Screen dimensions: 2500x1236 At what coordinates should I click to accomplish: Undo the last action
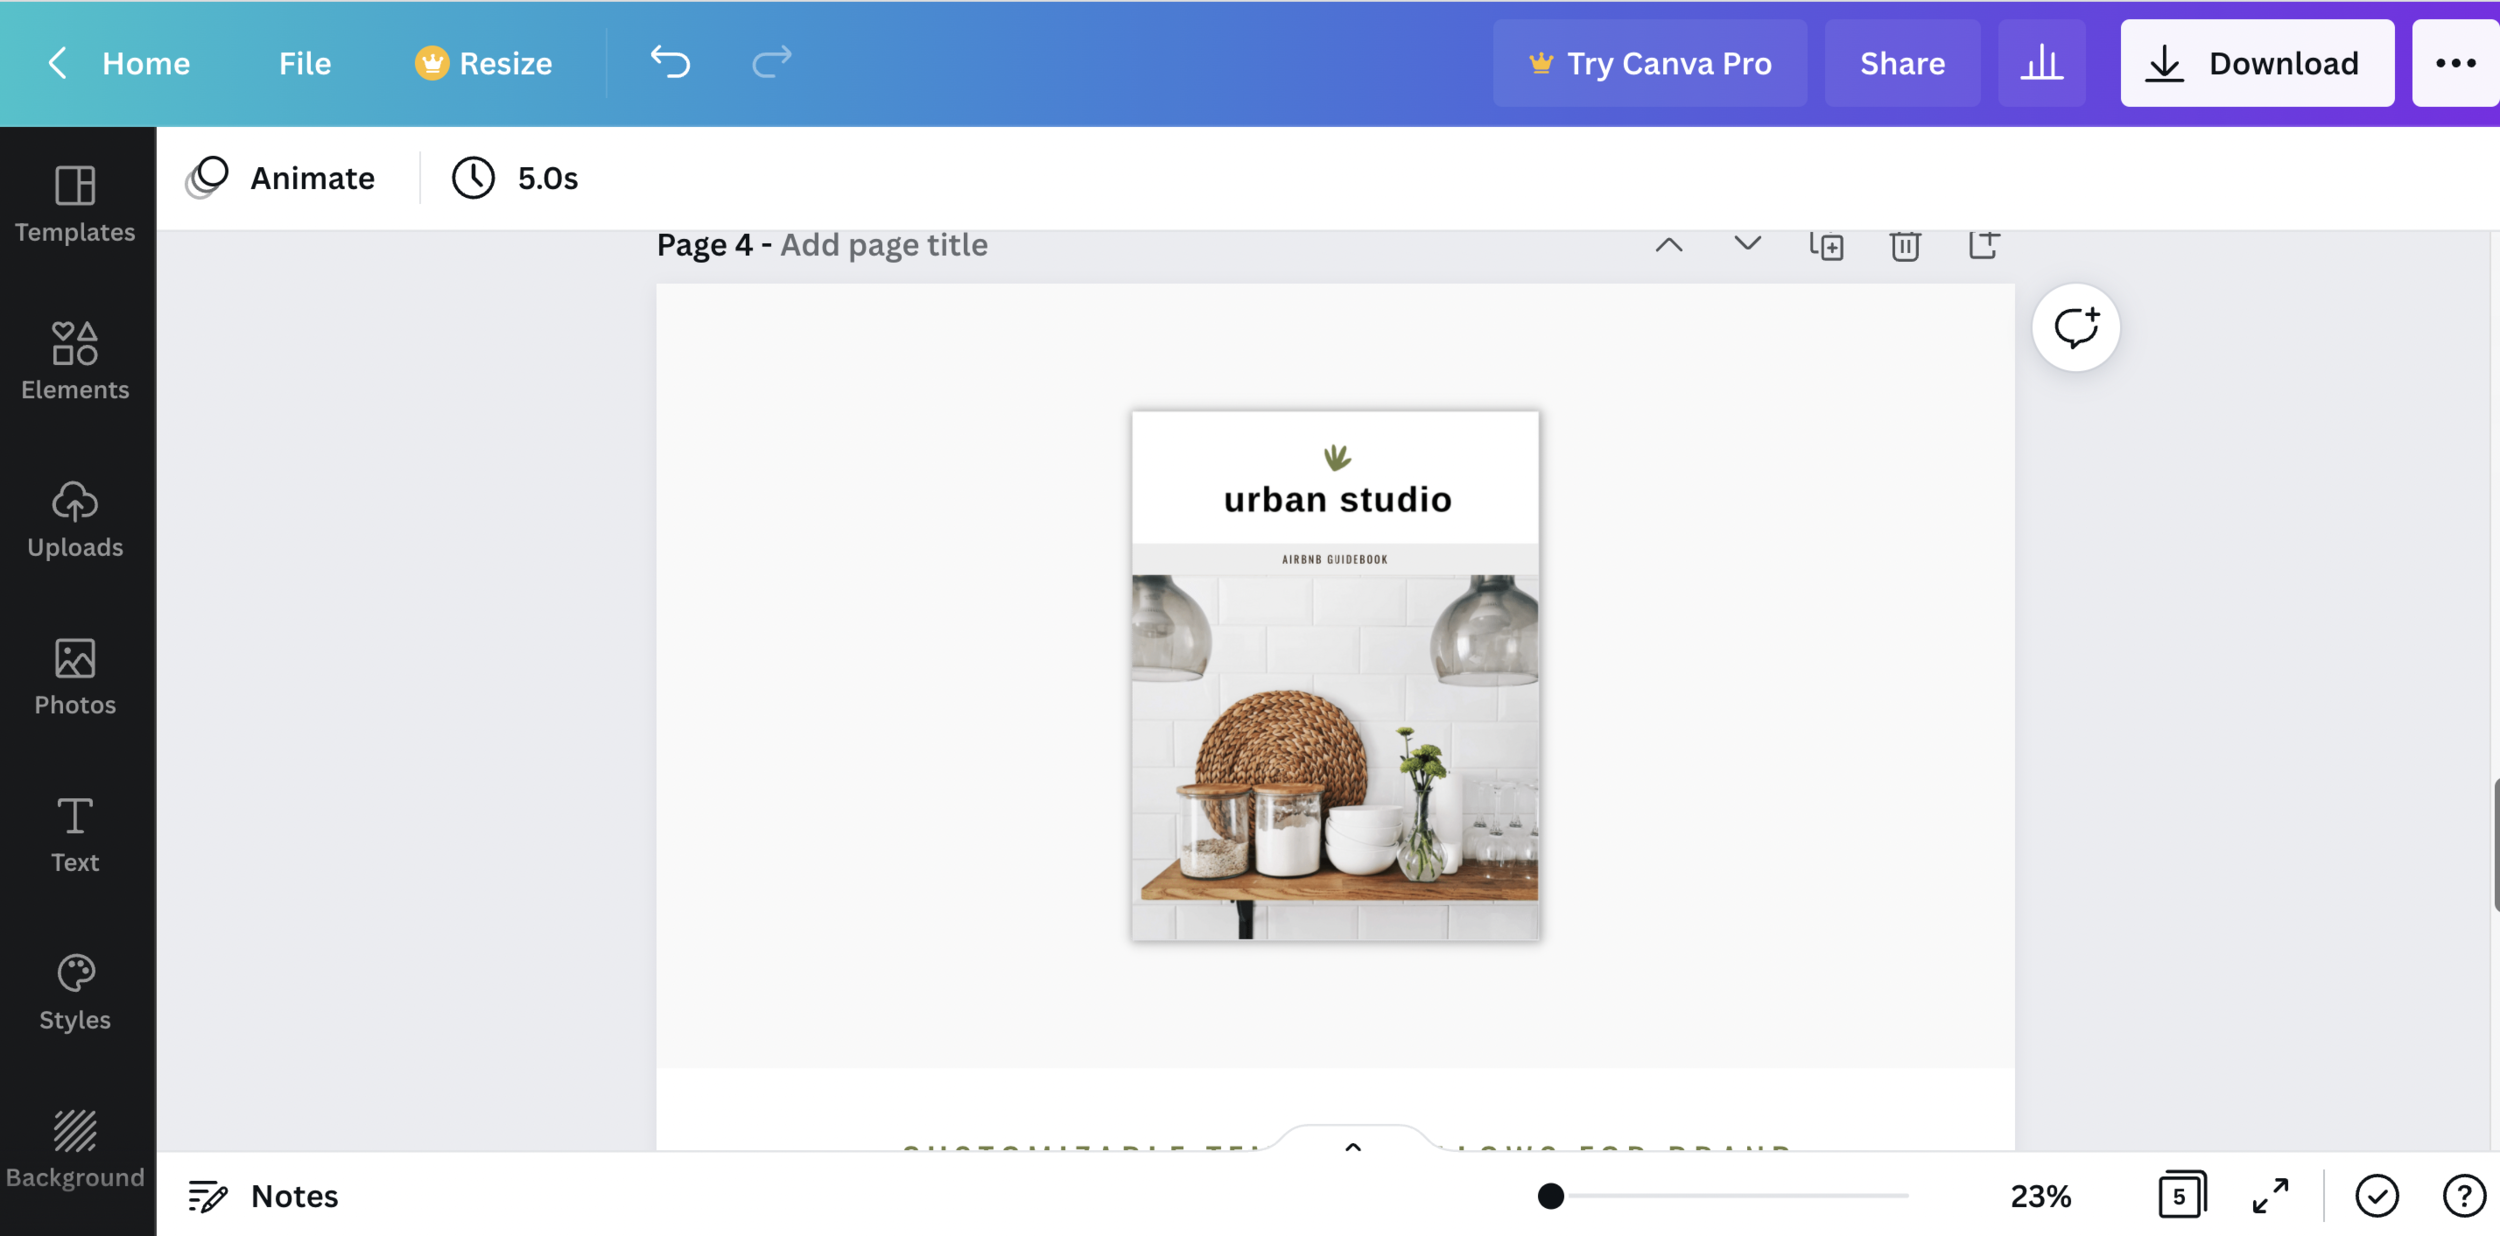click(669, 62)
